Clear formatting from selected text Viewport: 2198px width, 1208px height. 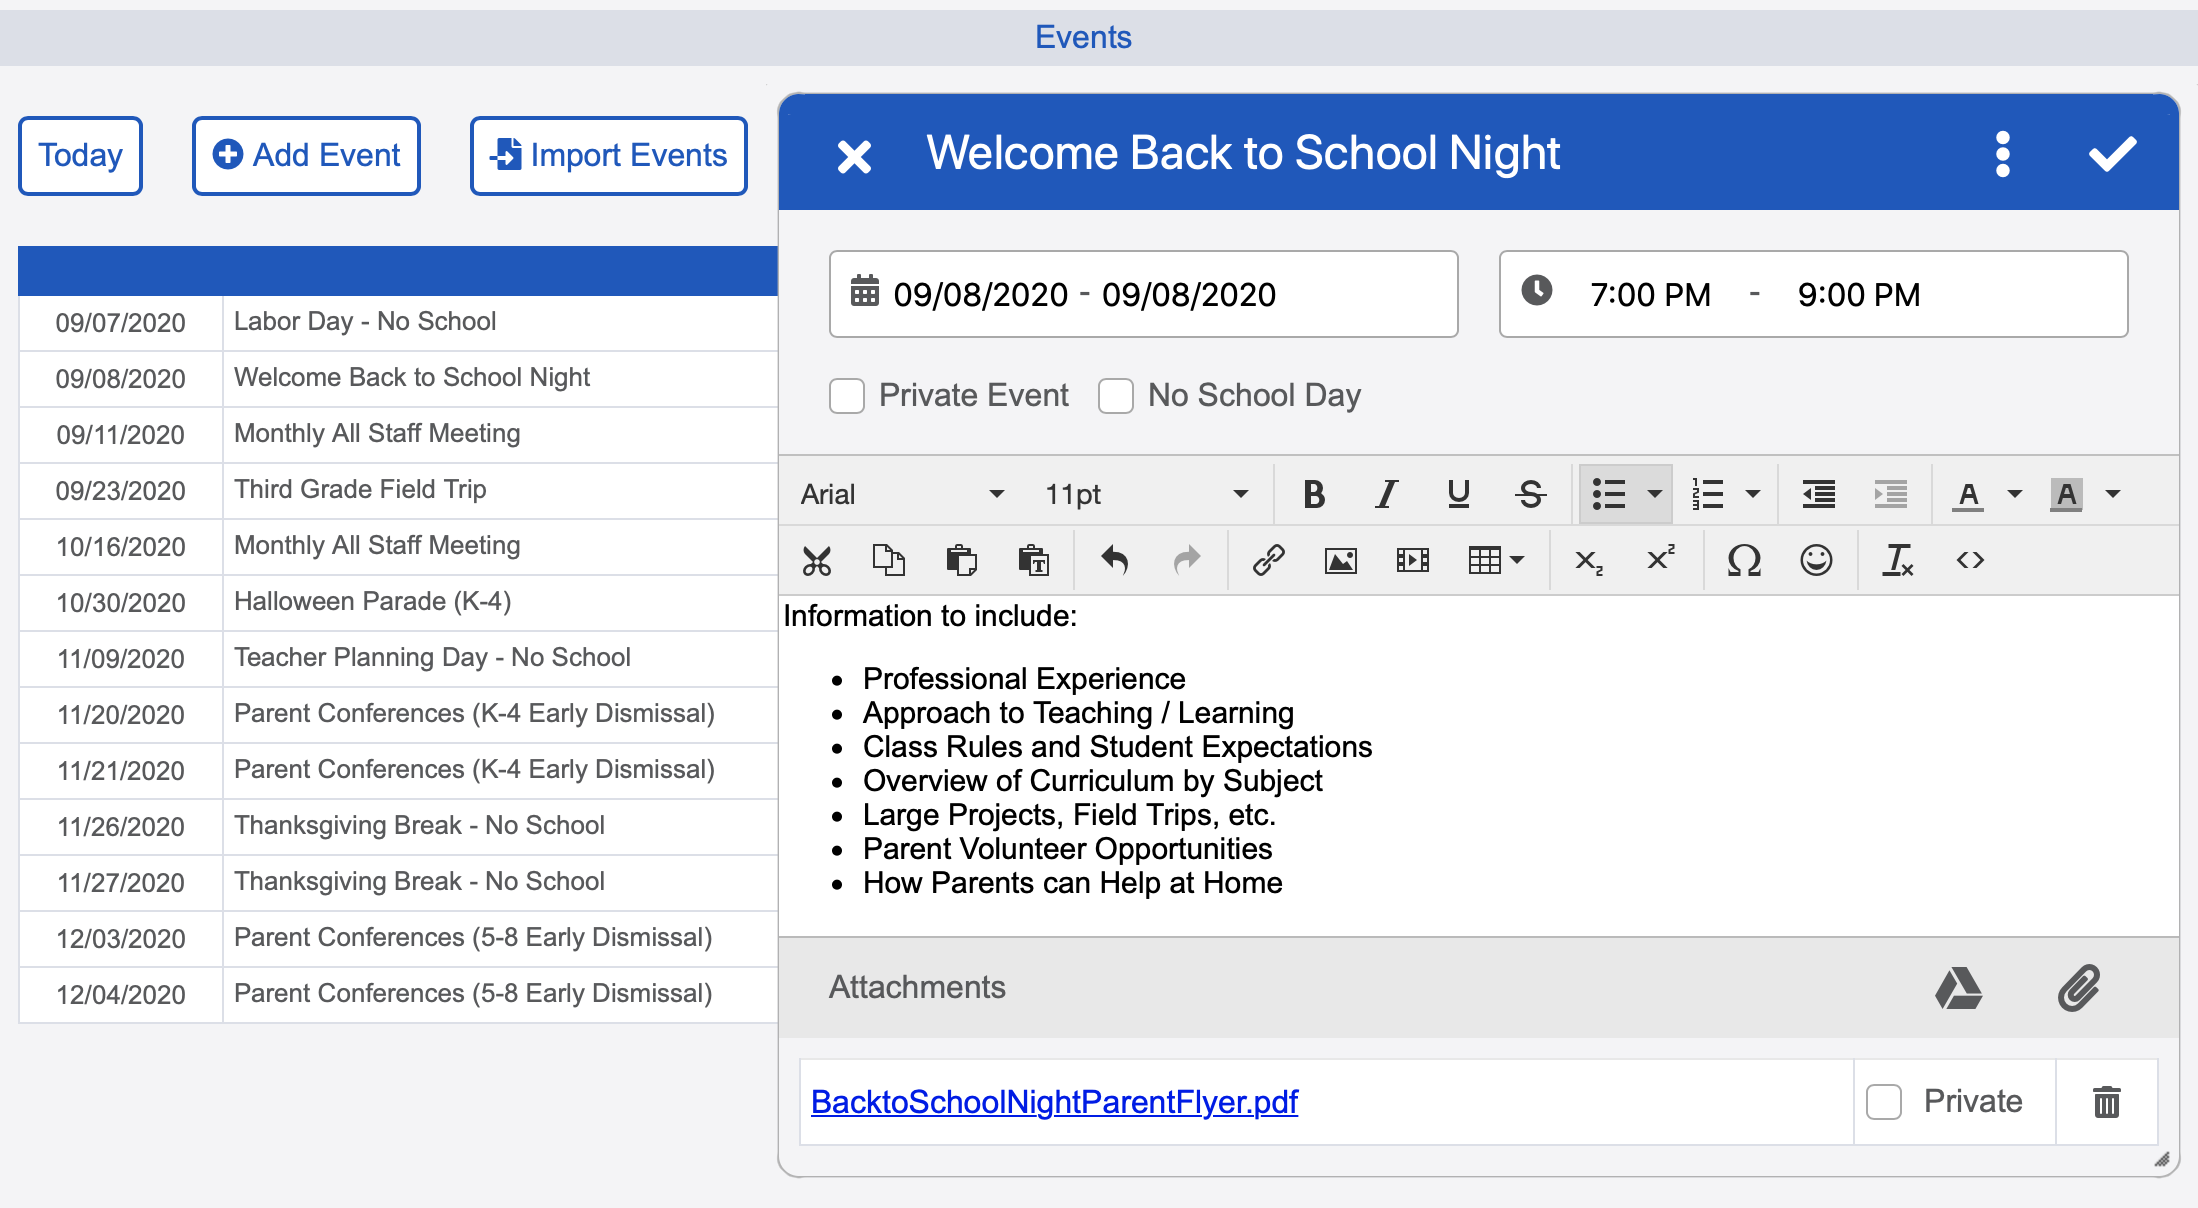[1897, 560]
